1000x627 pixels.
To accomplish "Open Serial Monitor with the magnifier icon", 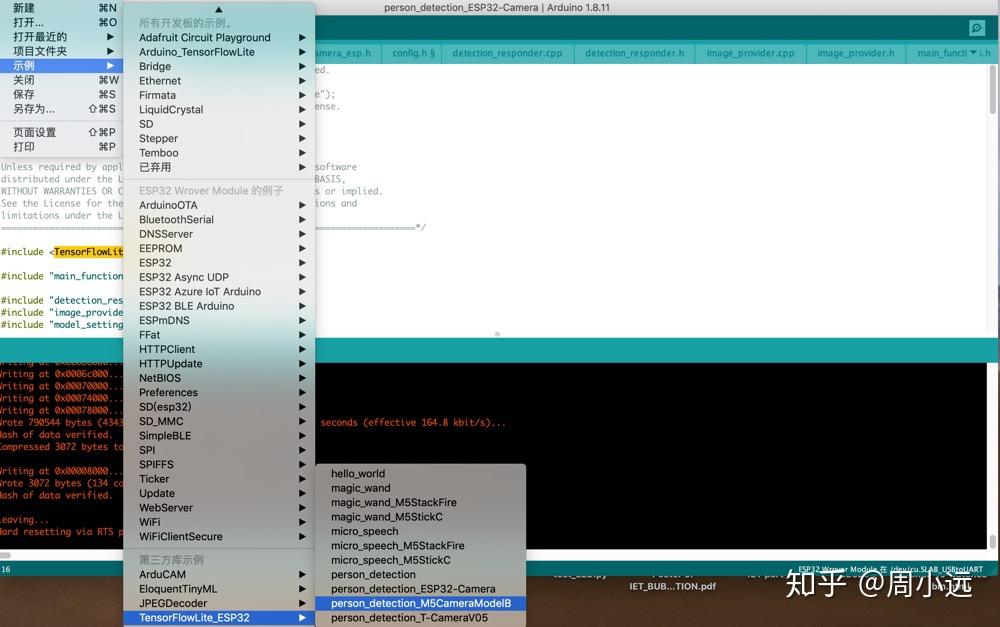I will 976,28.
